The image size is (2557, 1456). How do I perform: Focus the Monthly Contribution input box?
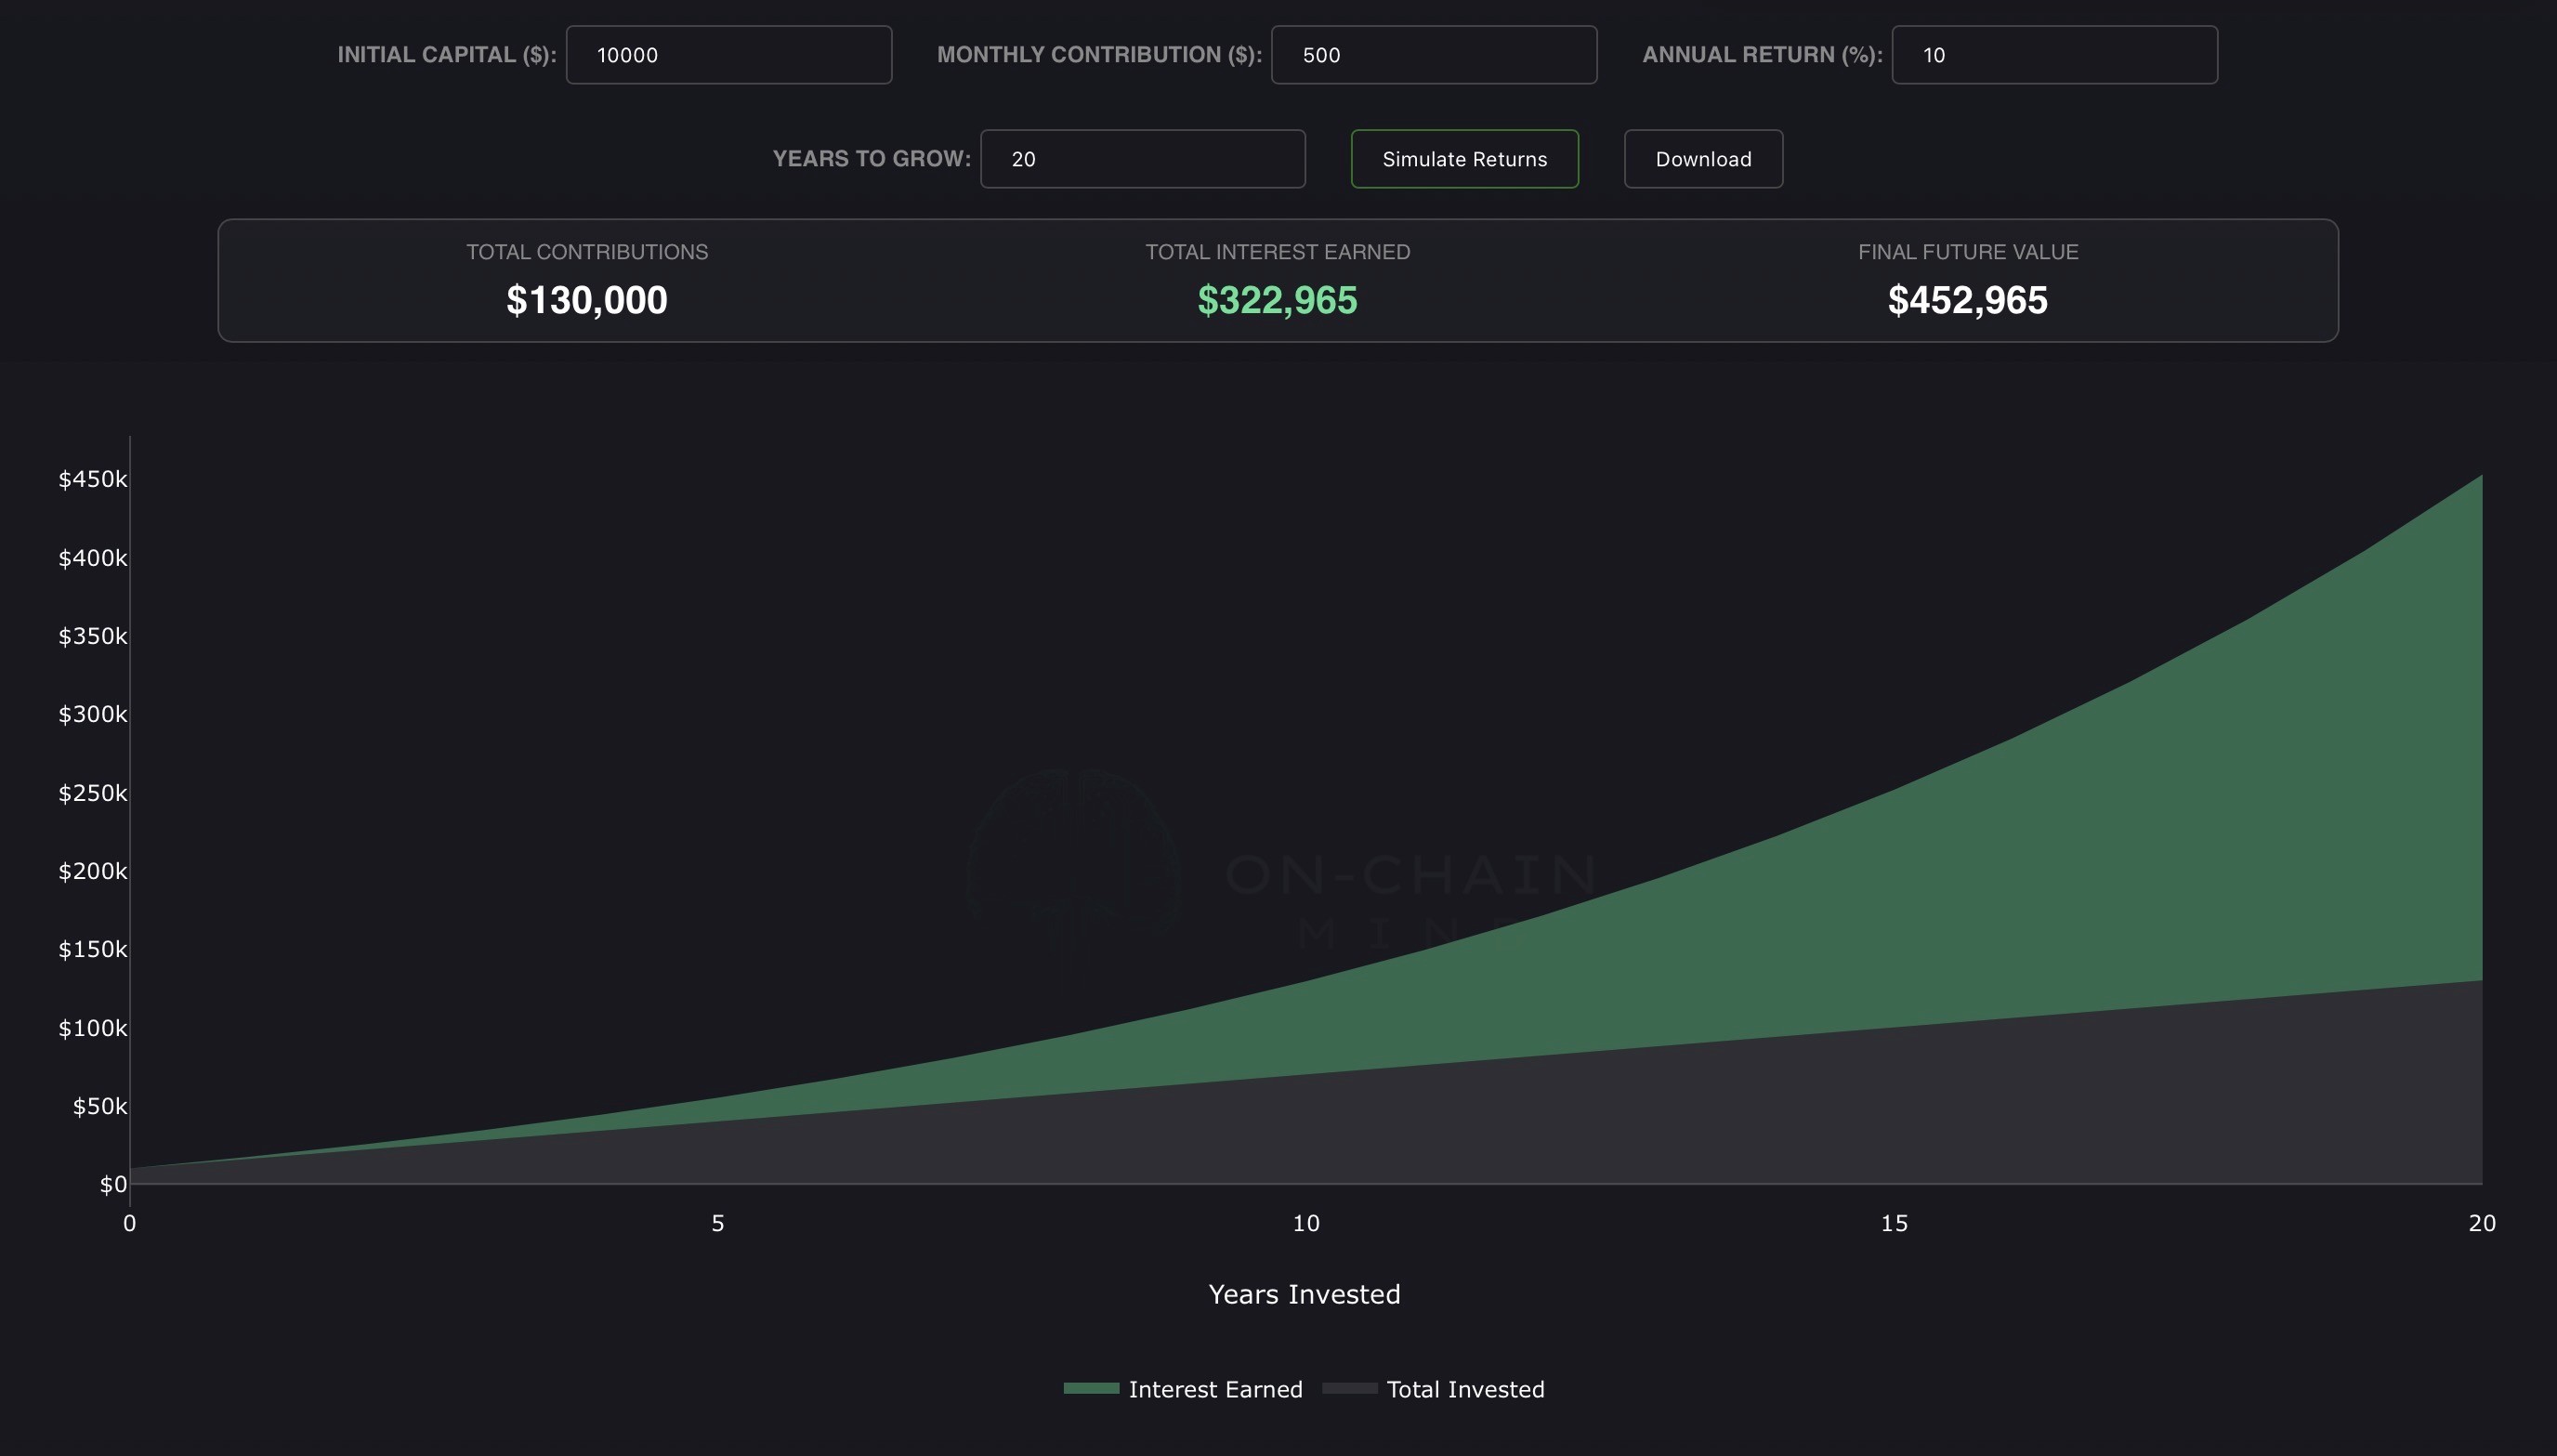pyautogui.click(x=1433, y=55)
